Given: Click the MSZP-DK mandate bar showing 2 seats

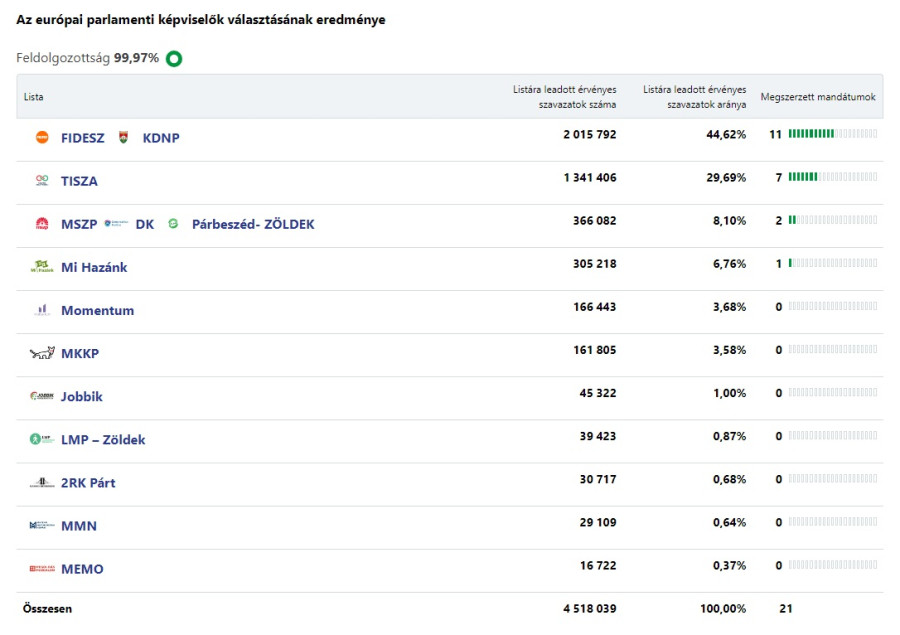Looking at the screenshot, I should (x=833, y=220).
